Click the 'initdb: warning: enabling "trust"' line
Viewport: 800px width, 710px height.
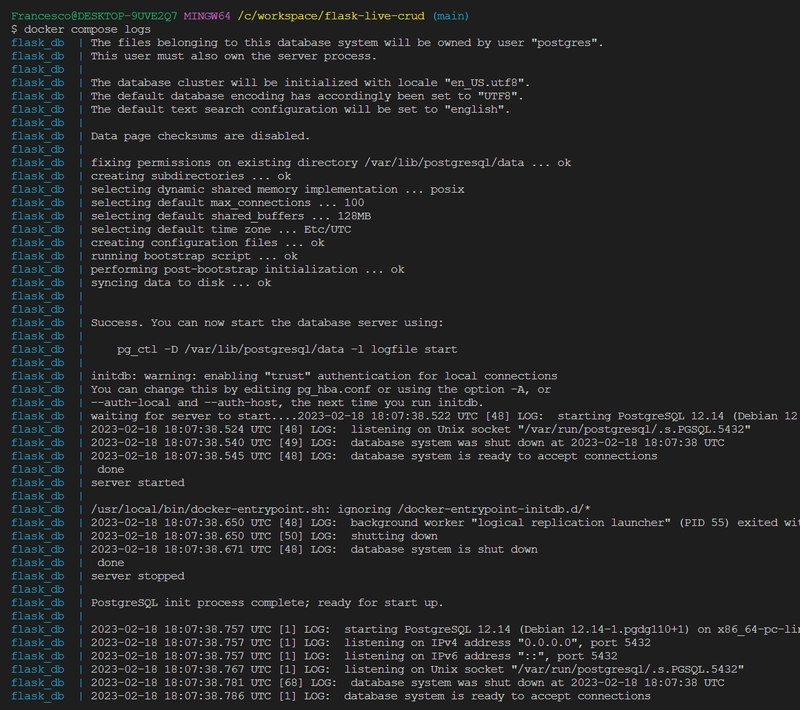pyautogui.click(x=324, y=376)
